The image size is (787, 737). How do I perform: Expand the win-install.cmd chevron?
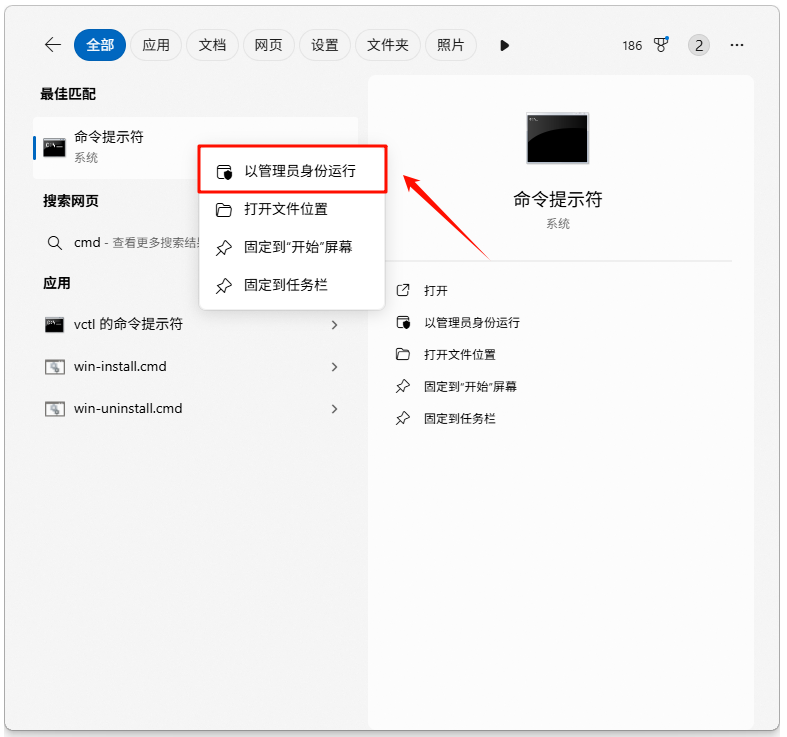coord(335,367)
